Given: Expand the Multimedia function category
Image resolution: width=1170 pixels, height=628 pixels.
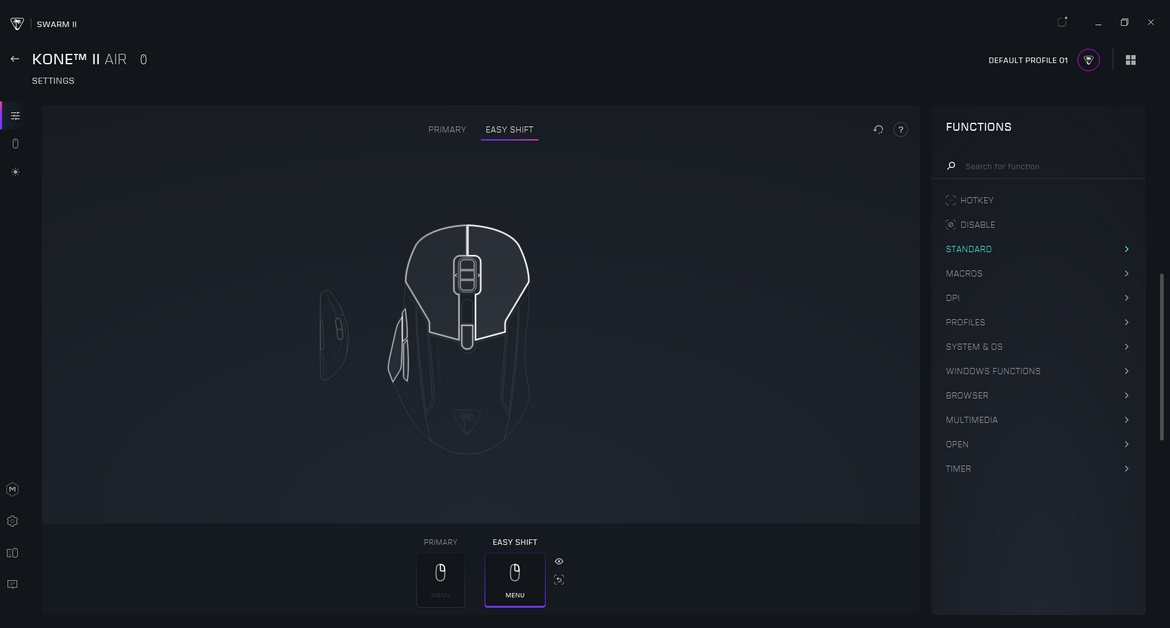Looking at the screenshot, I should pyautogui.click(x=1037, y=420).
